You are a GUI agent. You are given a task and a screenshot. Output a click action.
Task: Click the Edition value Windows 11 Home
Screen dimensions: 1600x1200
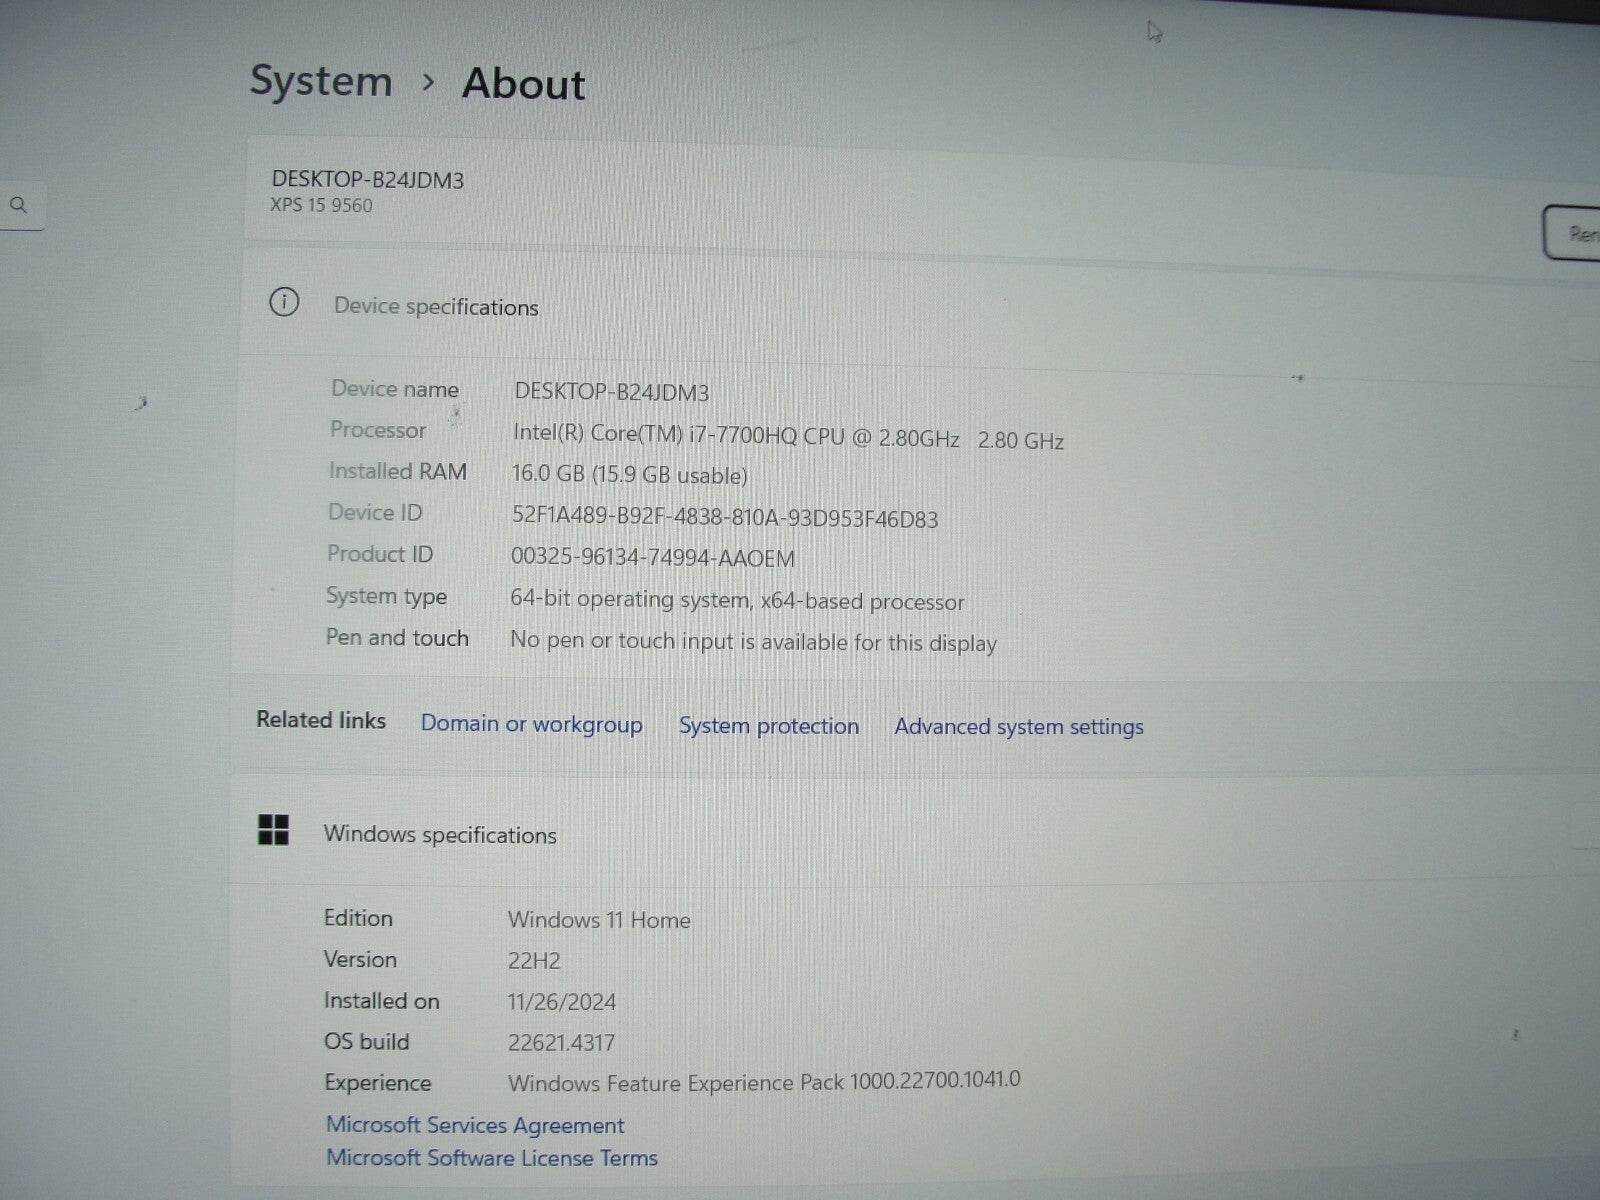[600, 919]
